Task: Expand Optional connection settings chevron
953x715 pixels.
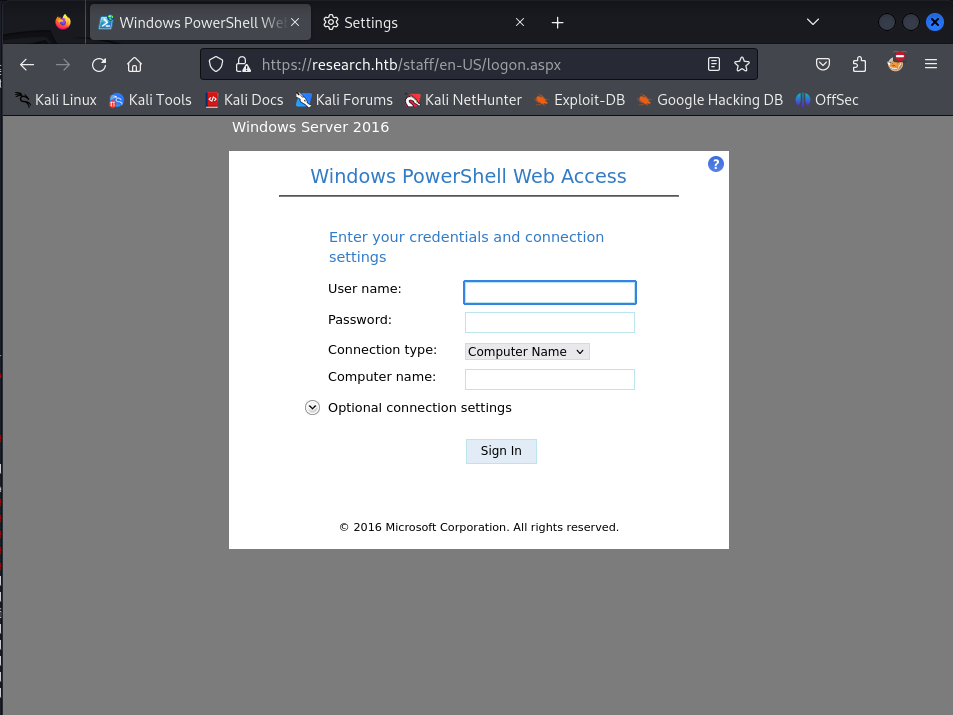Action: pyautogui.click(x=312, y=407)
